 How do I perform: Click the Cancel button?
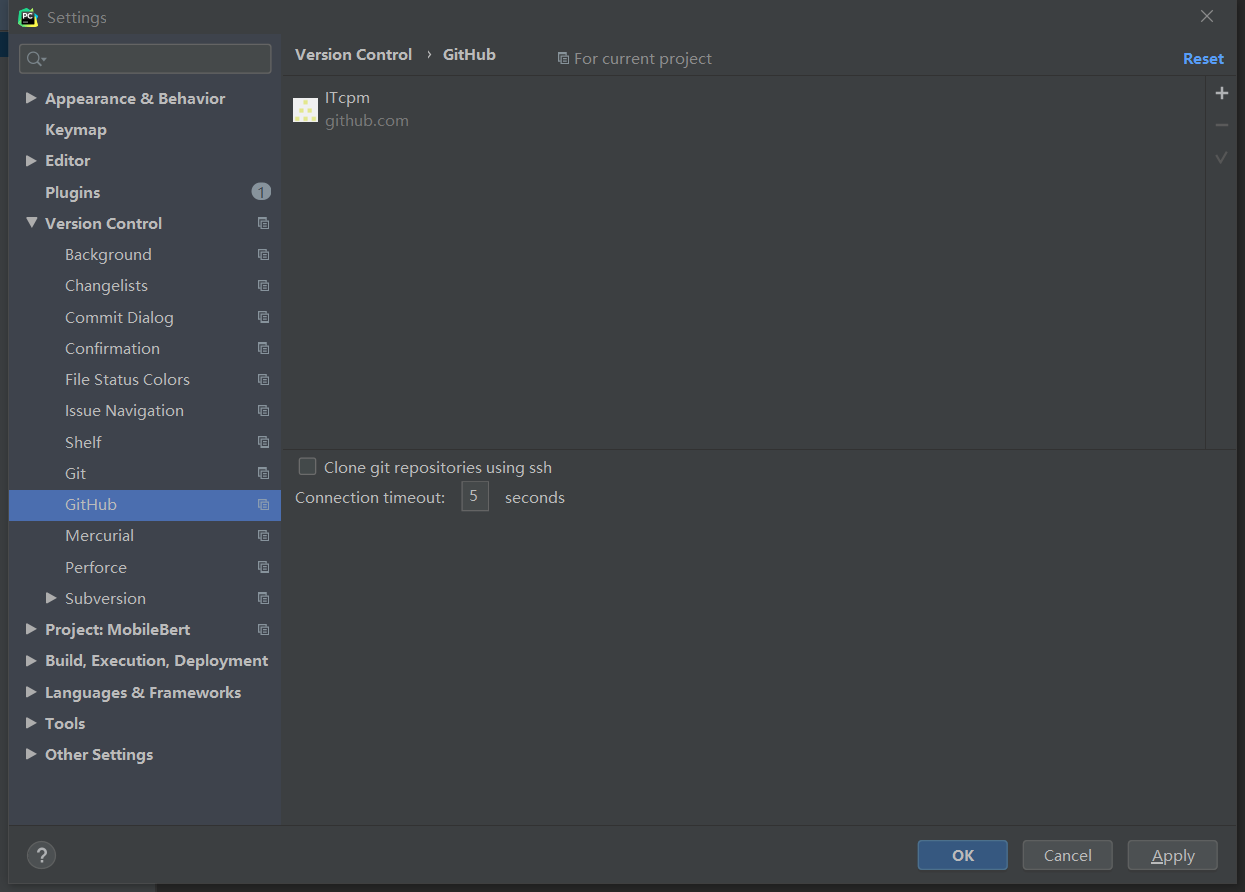coord(1067,855)
